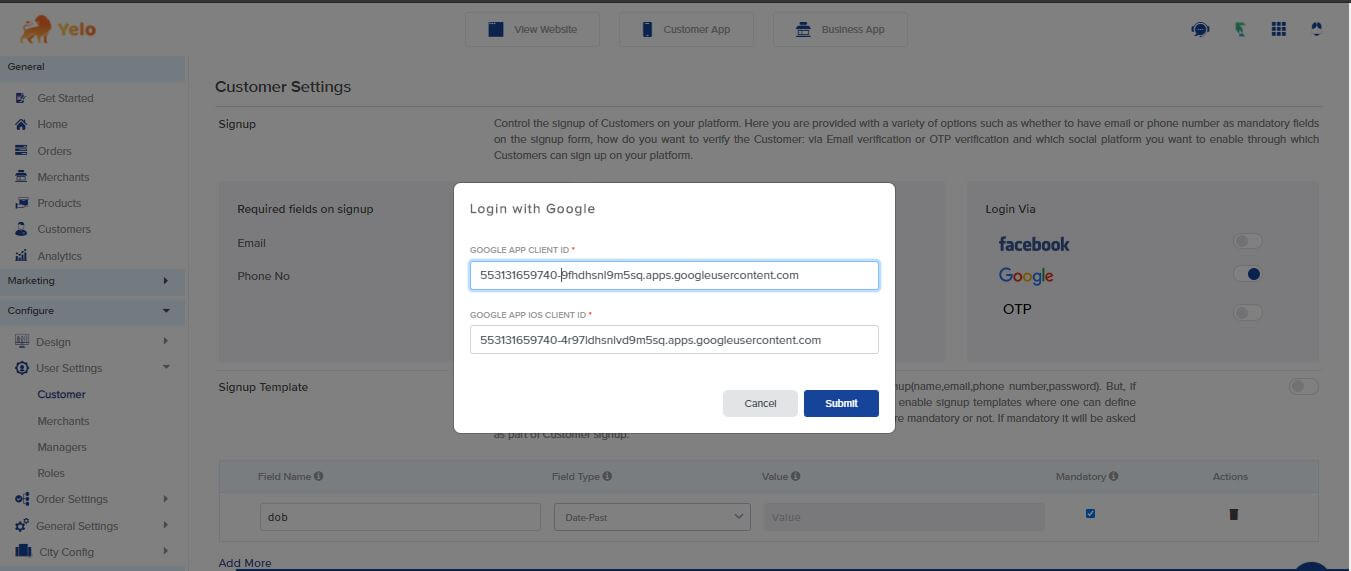This screenshot has height=571, width=1351.
Task: Click the Field Name info icon
Action: click(x=318, y=476)
